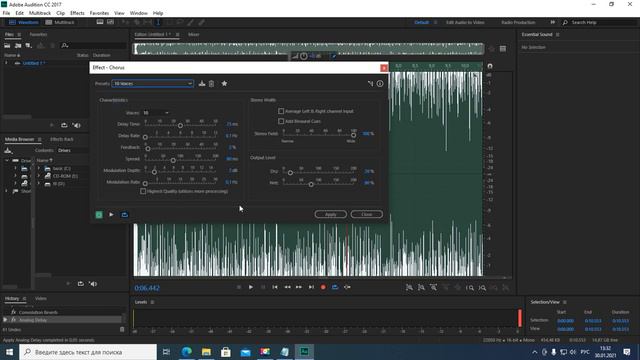Screen dimensions: 640x360
Task: Preview play button in Chorus dialog
Action: click(111, 214)
